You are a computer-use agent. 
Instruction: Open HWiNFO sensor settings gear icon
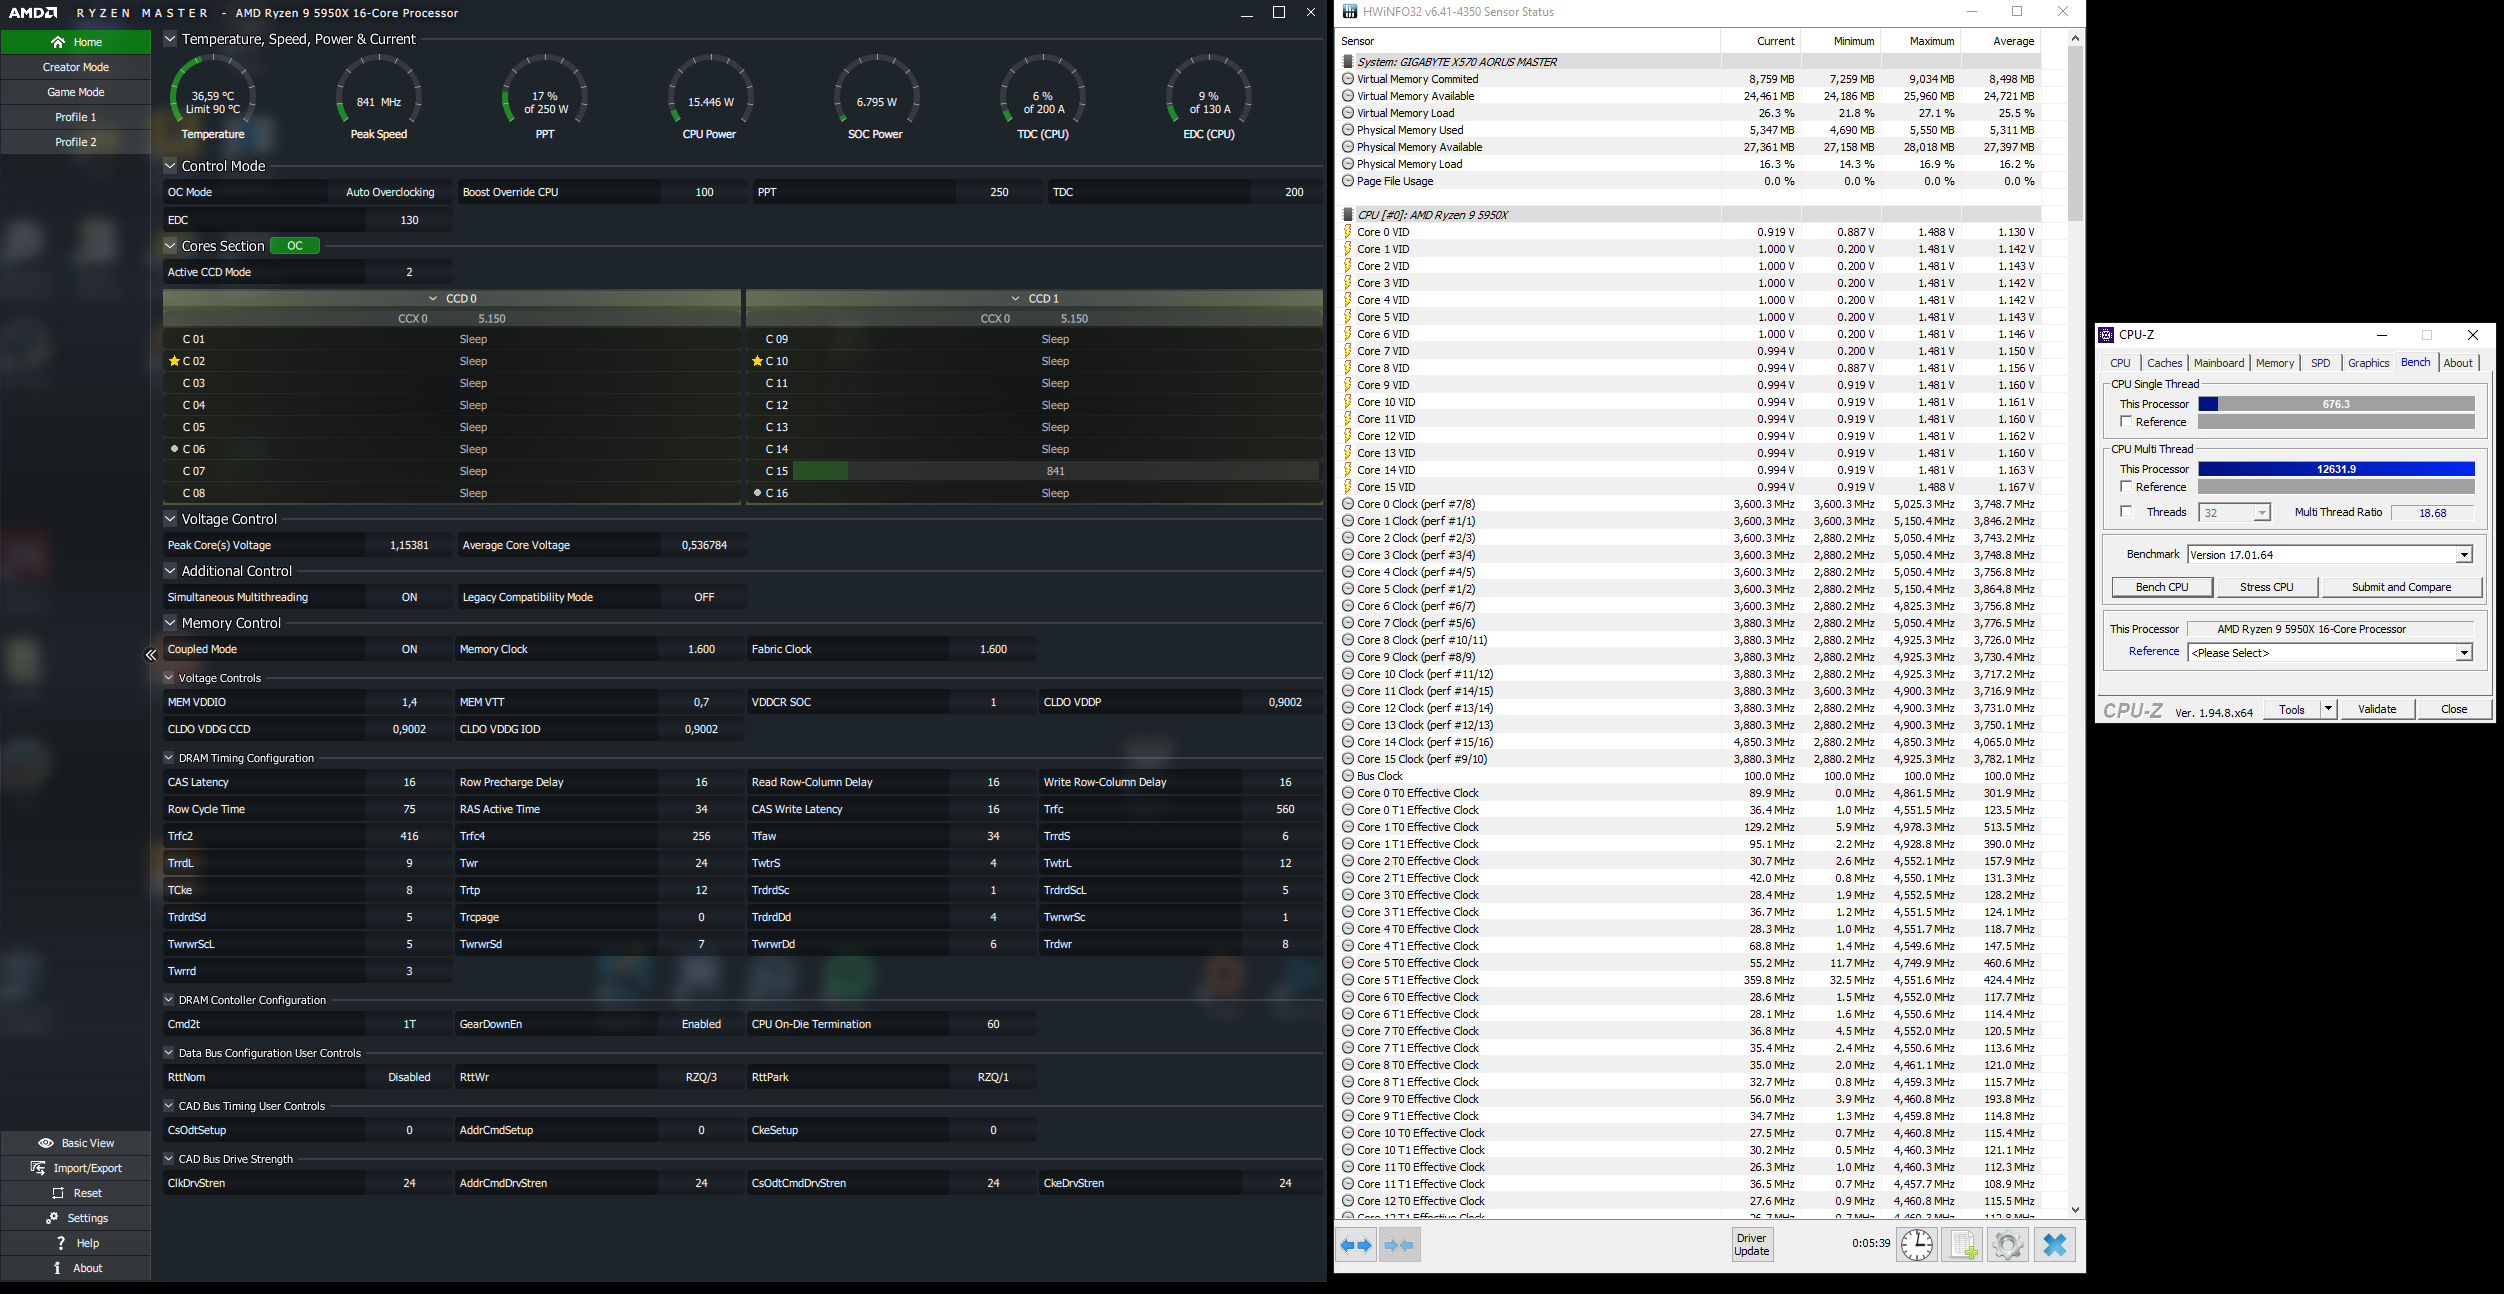[x=2007, y=1245]
